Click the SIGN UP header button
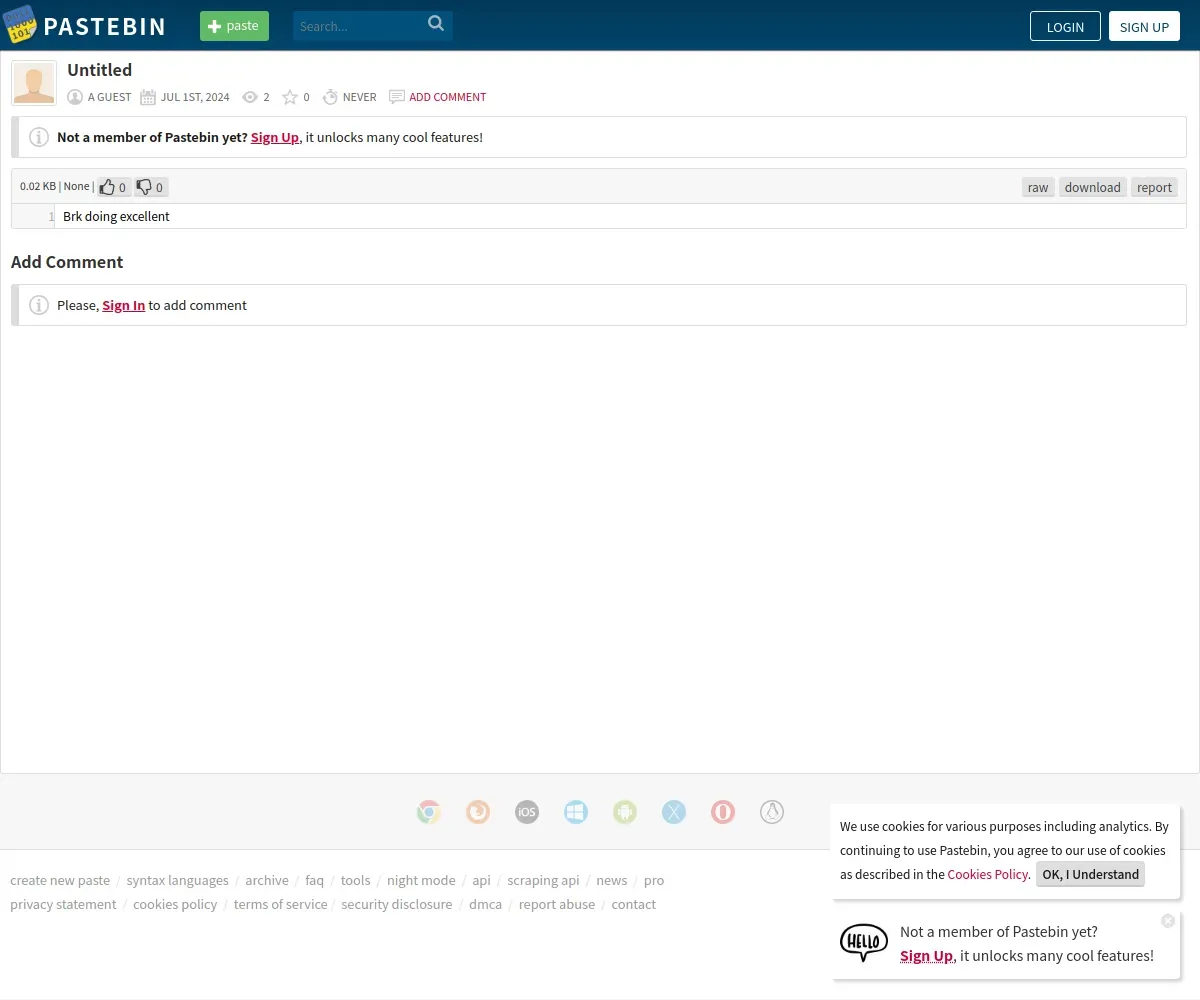1200x1000 pixels. click(1144, 26)
